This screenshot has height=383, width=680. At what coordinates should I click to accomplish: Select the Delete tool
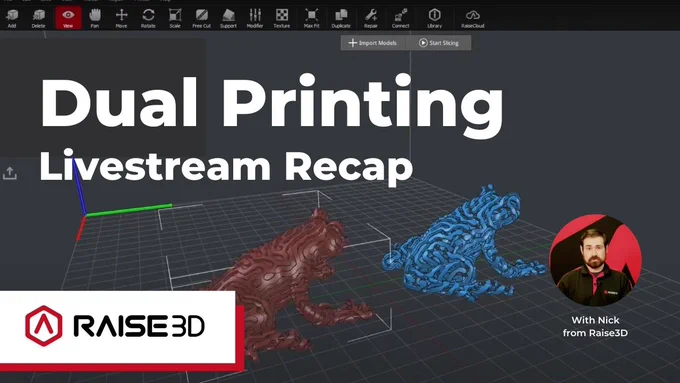(38, 18)
